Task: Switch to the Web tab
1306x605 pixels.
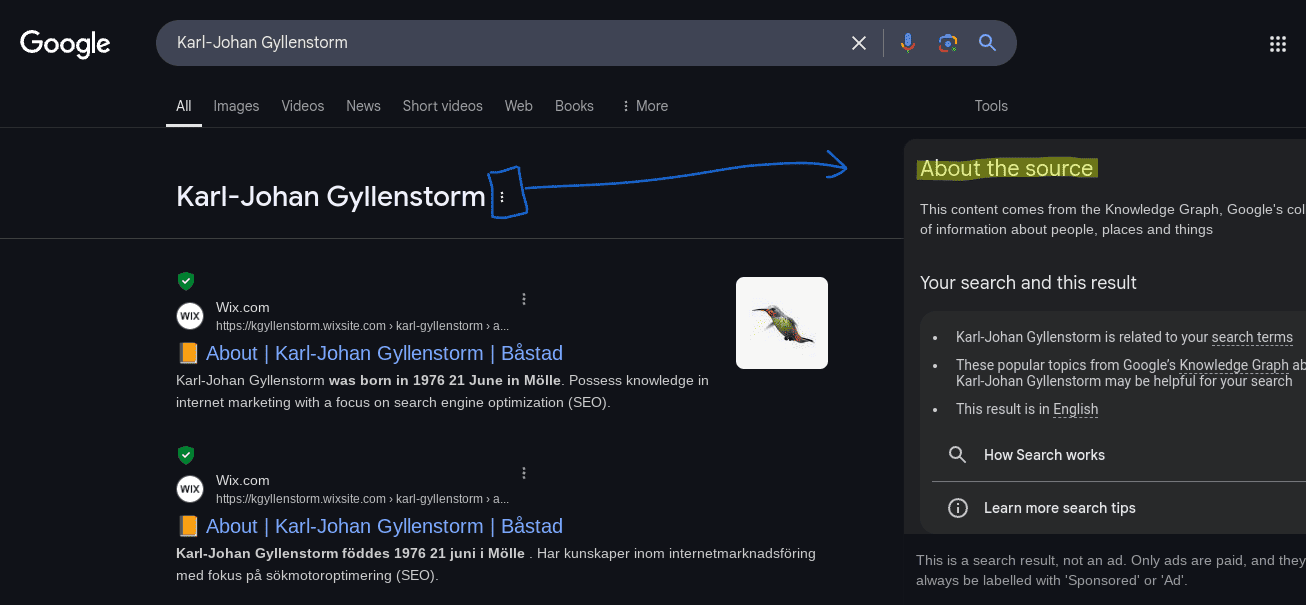Action: (x=518, y=106)
